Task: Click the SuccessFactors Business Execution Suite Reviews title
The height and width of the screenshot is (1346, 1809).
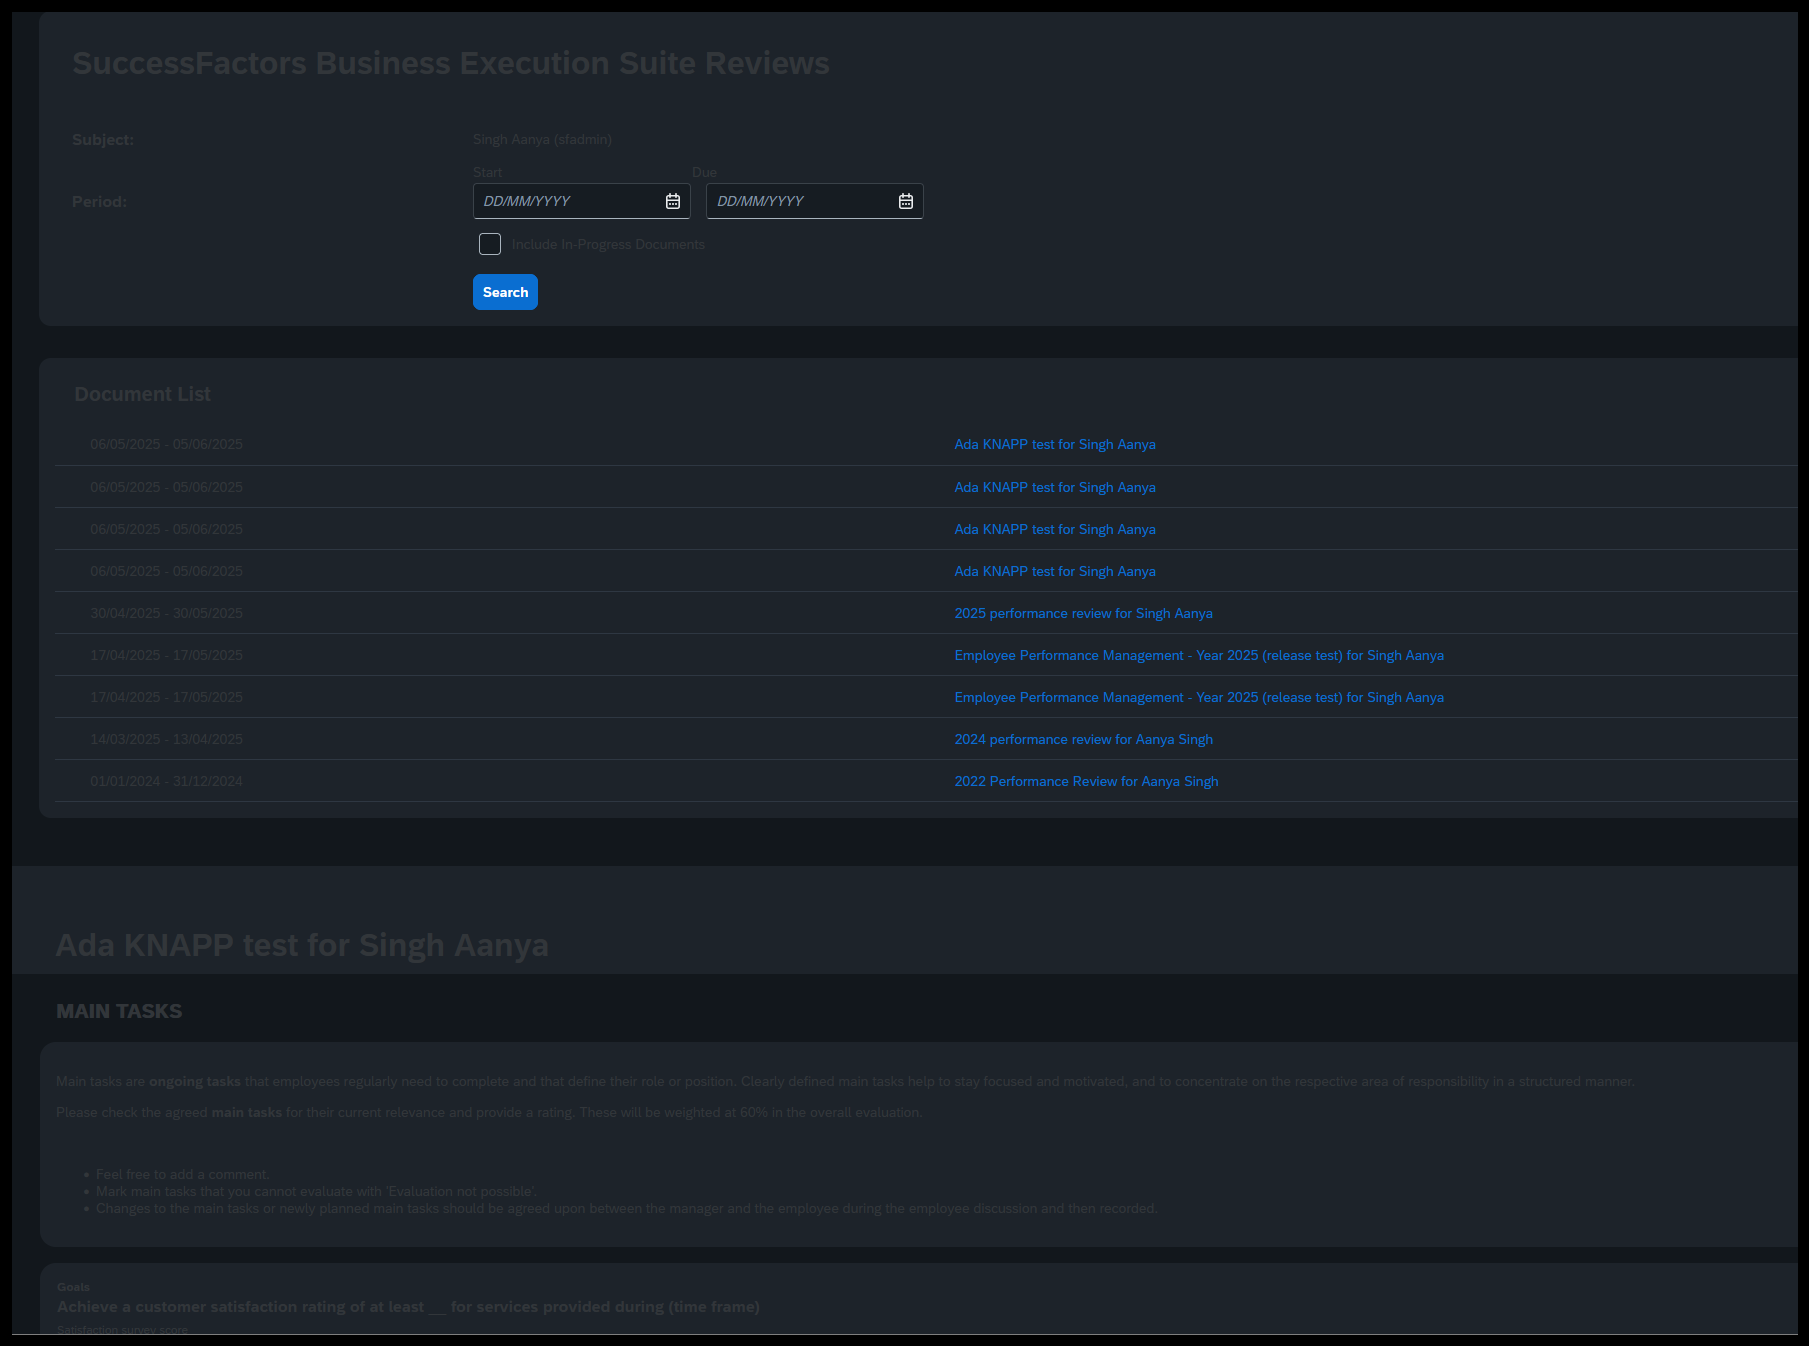Action: 451,63
